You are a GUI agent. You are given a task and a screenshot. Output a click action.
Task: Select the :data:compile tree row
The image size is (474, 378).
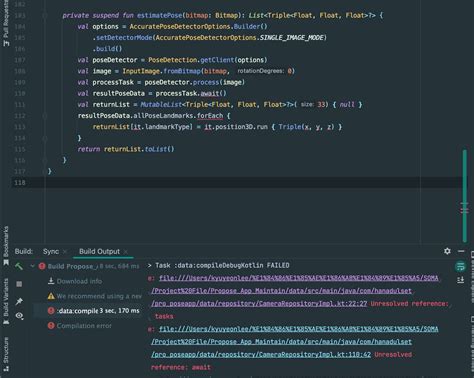click(x=88, y=311)
